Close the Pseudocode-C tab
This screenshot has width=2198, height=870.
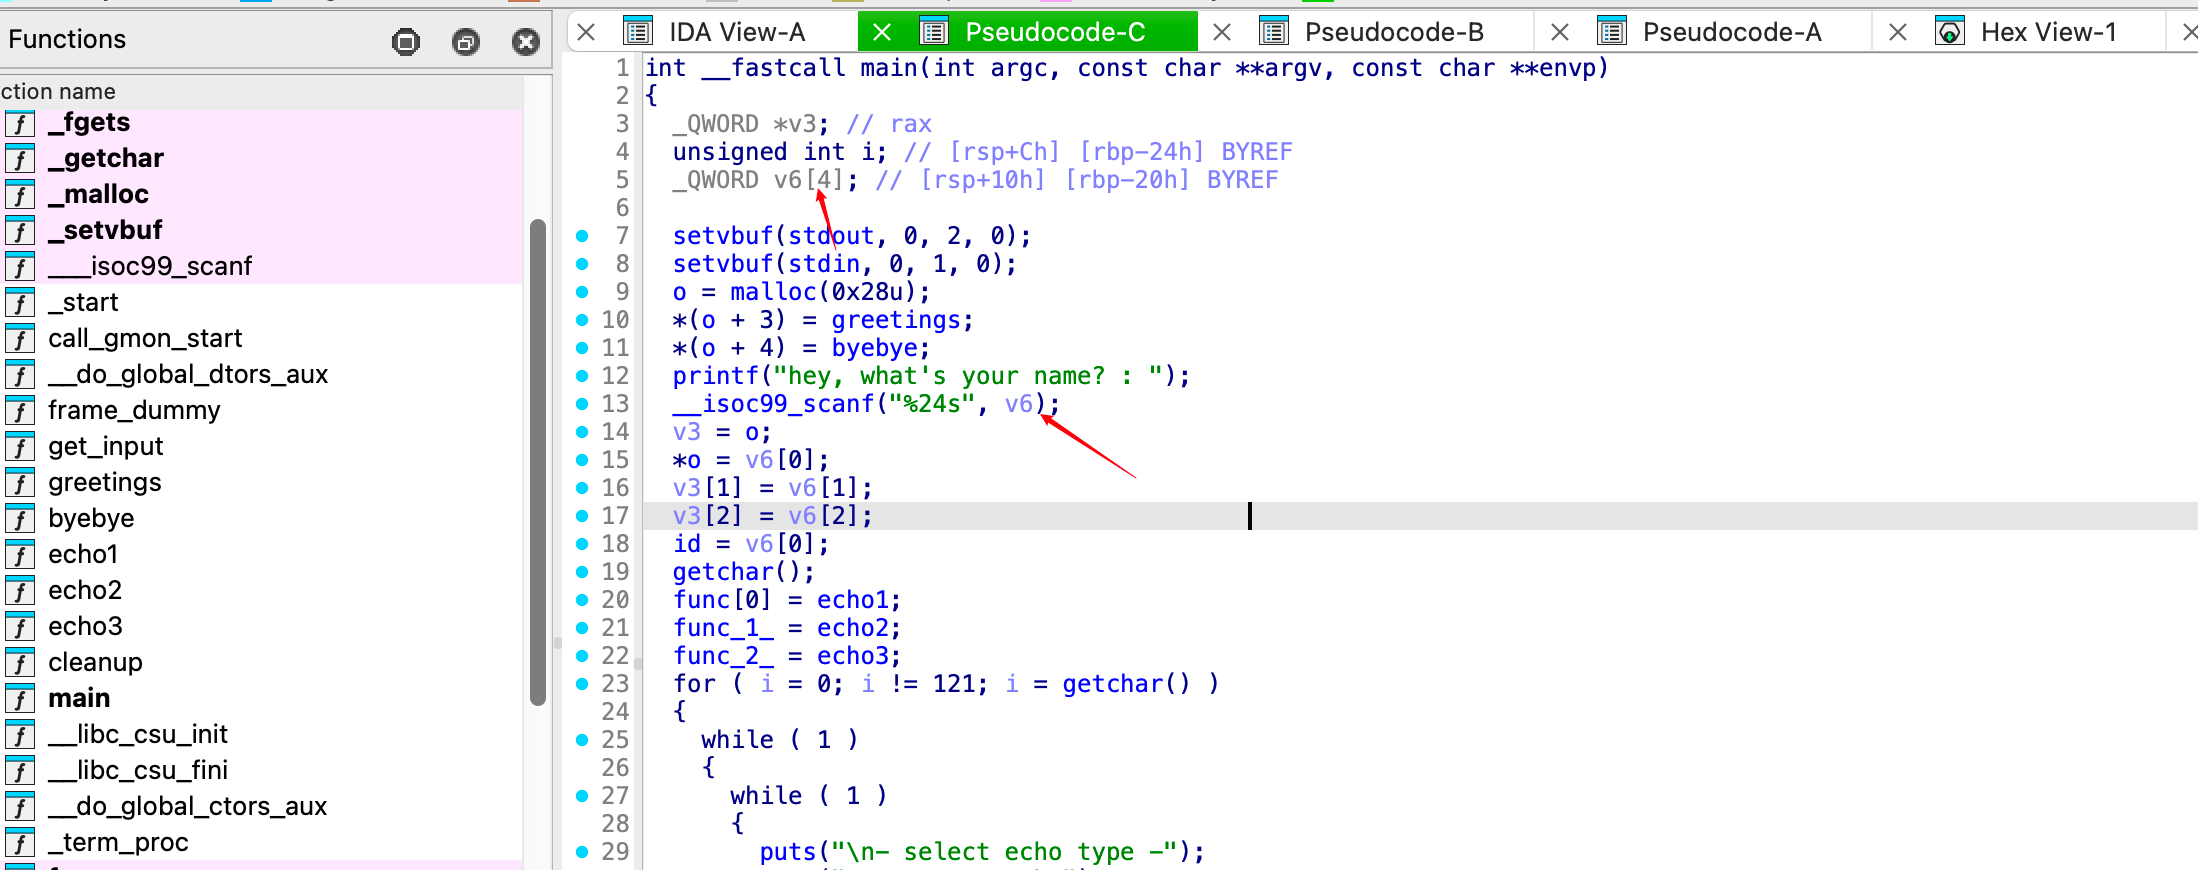pos(882,32)
